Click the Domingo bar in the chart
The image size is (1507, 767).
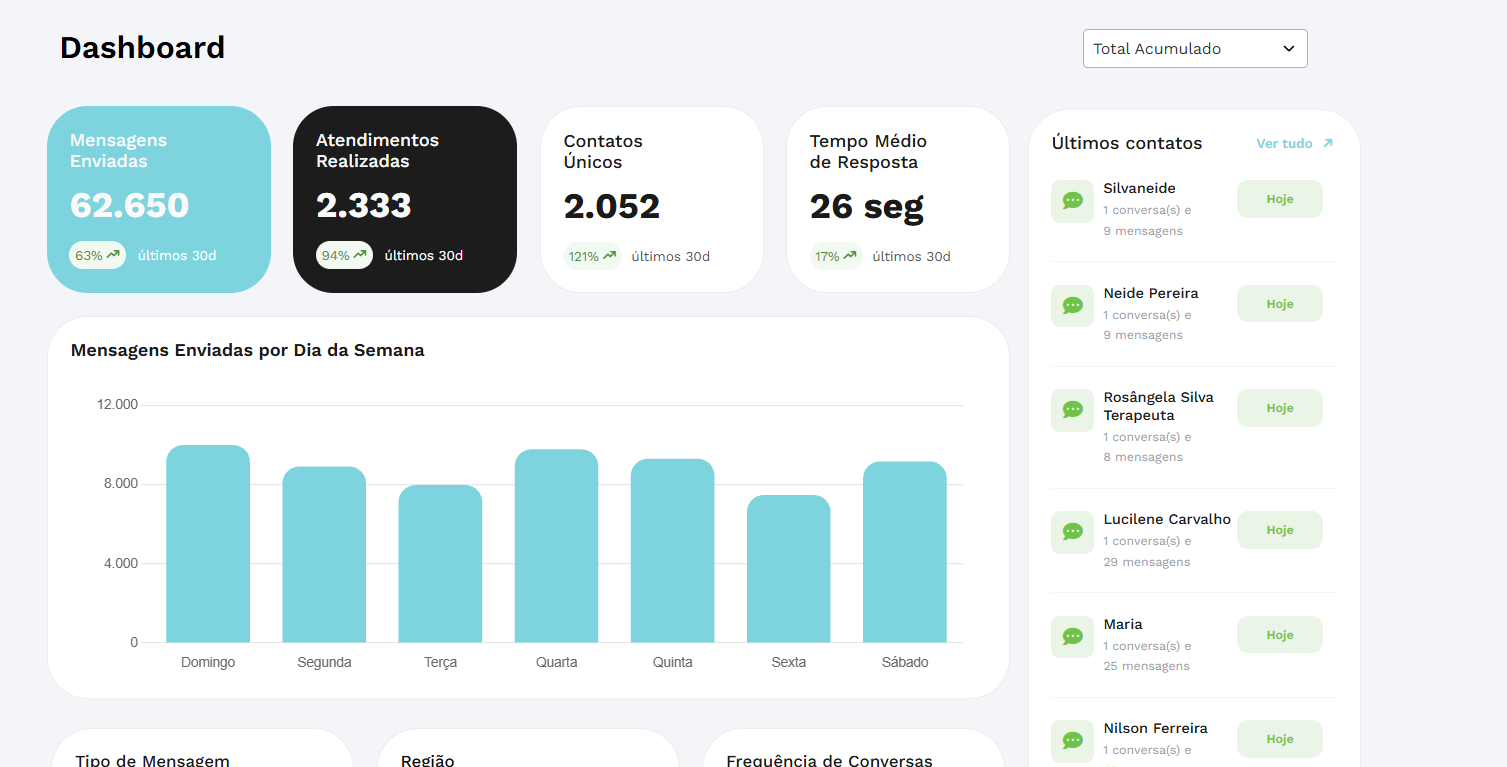[x=208, y=544]
